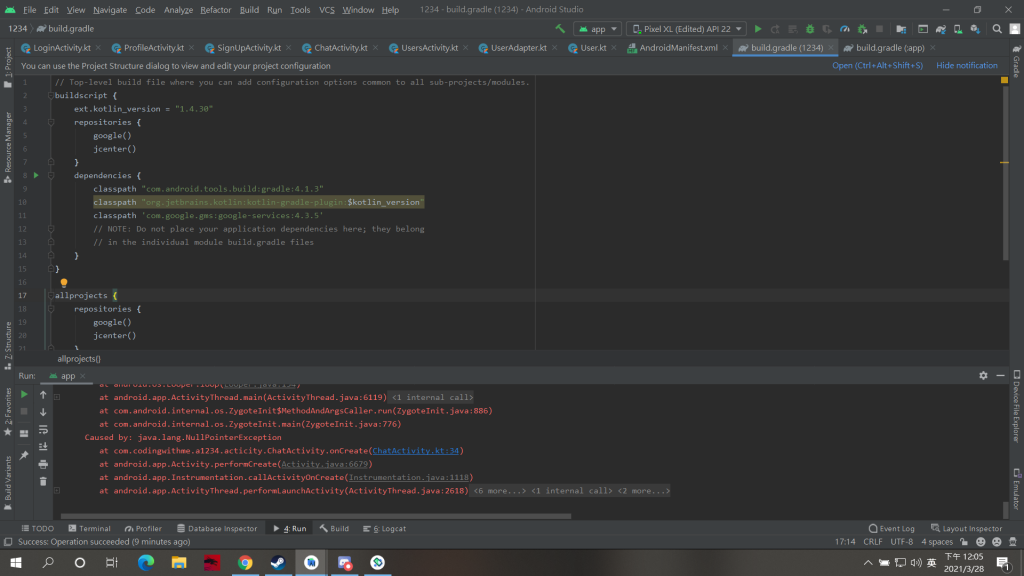This screenshot has width=1024, height=576.
Task: Toggle the Favorites sidebar panel
Action: pos(8,412)
